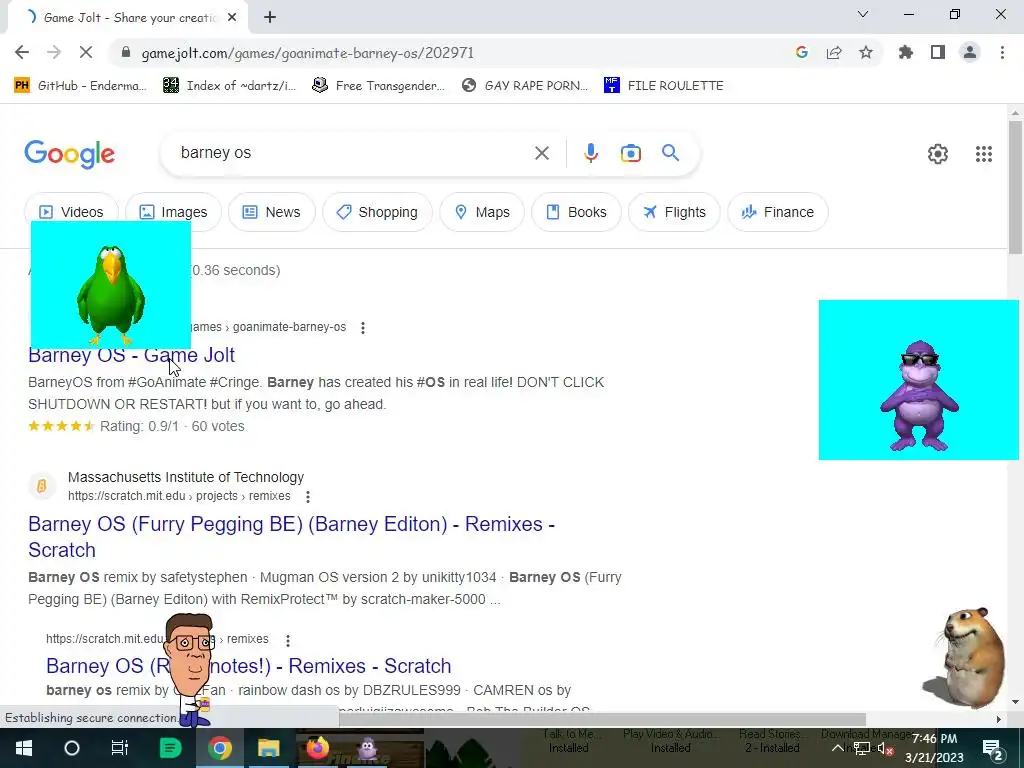This screenshot has width=1024, height=768.
Task: Go to the Google logo homepage
Action: pyautogui.click(x=69, y=155)
